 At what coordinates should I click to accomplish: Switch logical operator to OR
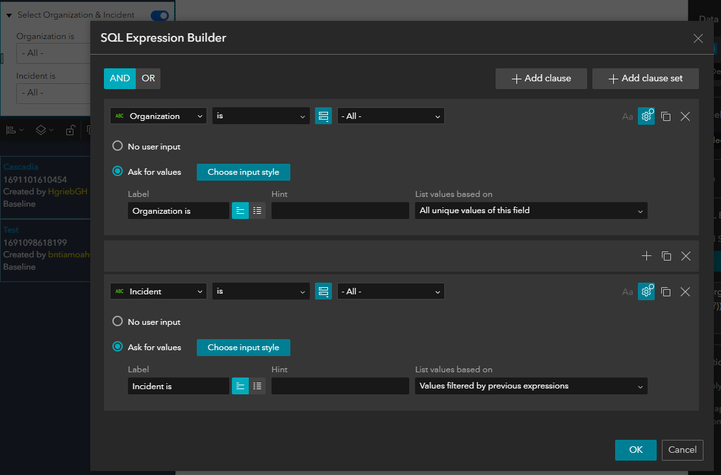[x=148, y=78]
